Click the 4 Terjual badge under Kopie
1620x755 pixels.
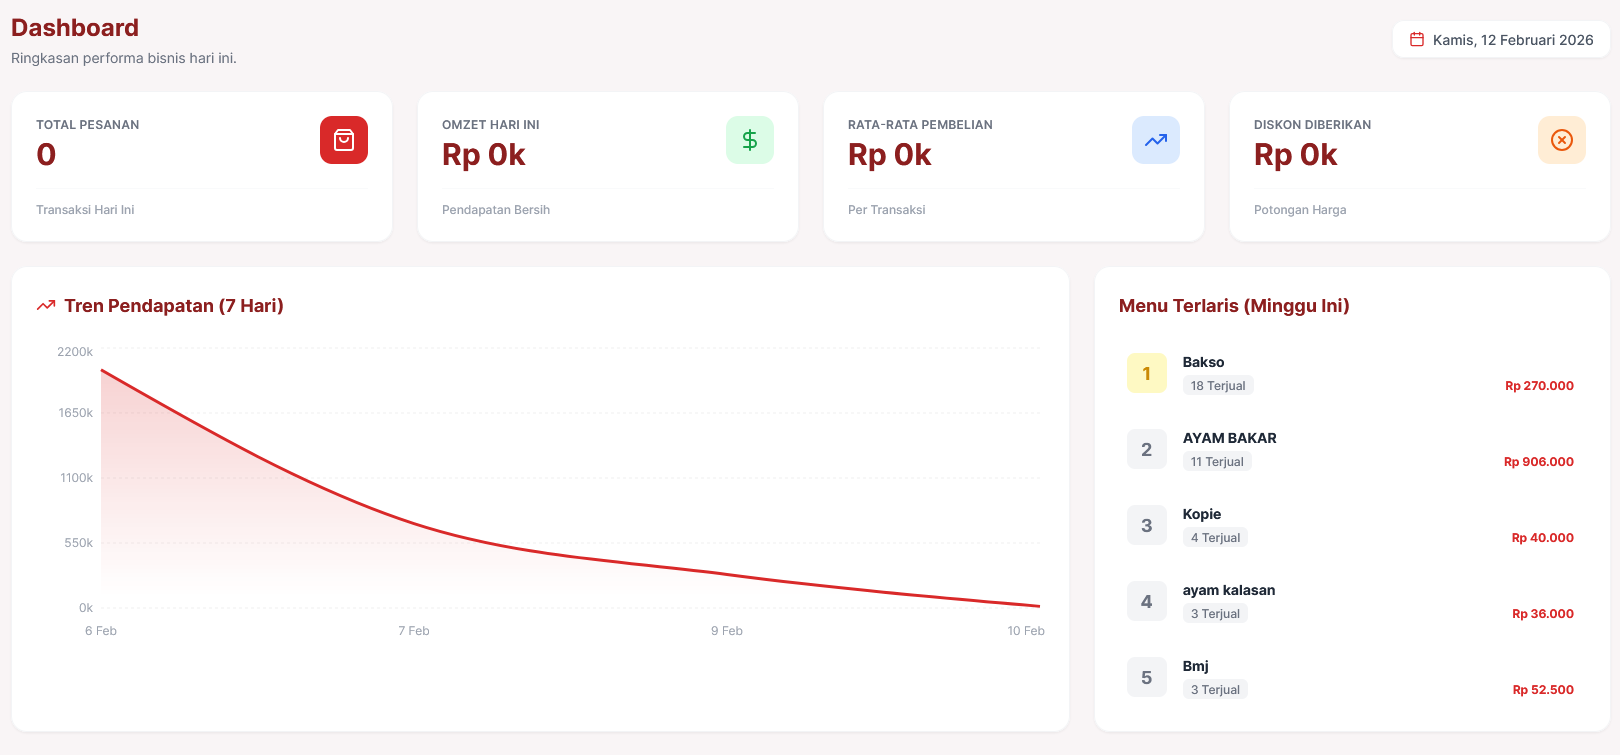pyautogui.click(x=1215, y=537)
